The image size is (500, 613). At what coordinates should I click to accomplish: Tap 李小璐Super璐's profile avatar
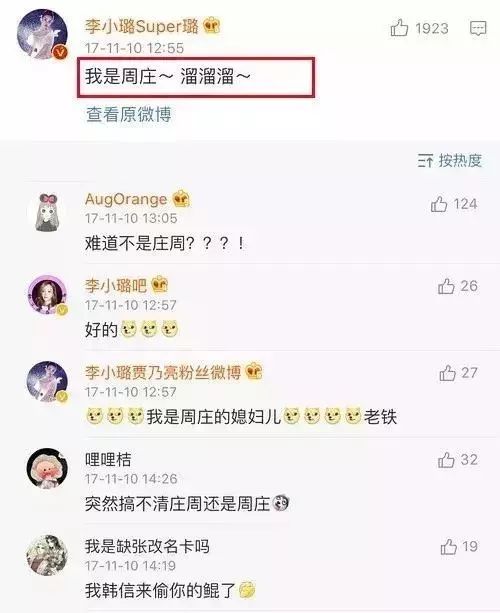tap(42, 34)
